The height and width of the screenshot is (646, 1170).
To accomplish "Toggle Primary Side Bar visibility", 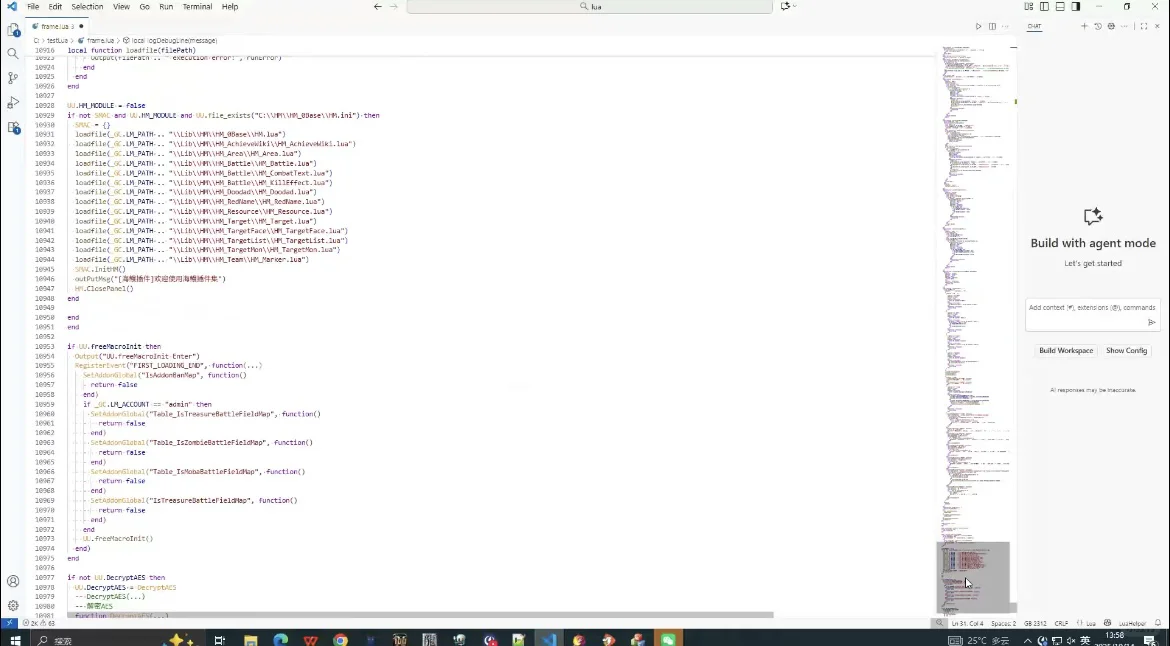I will [x=1045, y=7].
